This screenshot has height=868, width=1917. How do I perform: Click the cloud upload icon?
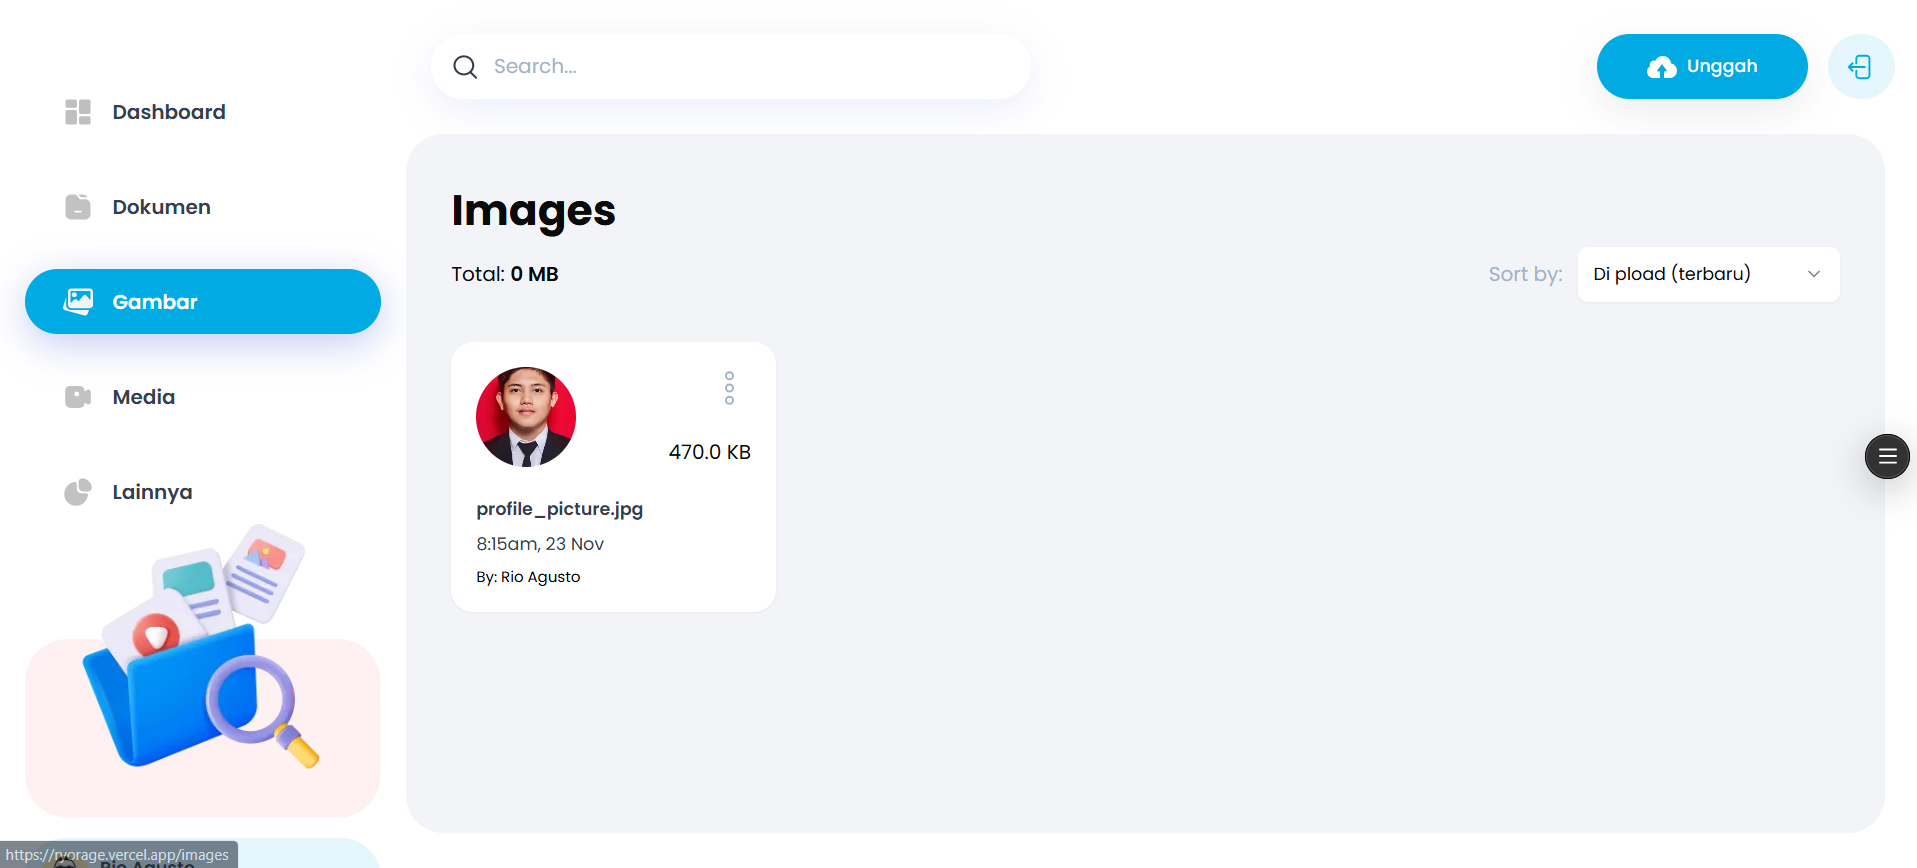tap(1661, 67)
